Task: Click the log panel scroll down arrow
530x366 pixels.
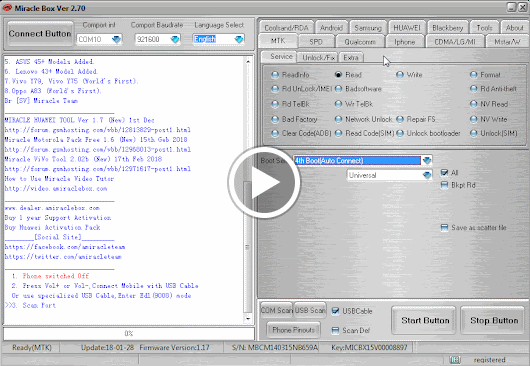Action: [x=248, y=319]
